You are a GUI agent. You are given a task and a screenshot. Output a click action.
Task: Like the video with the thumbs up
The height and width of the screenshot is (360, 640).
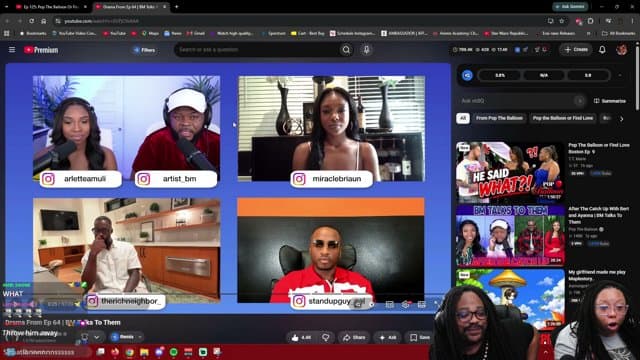click(x=301, y=337)
